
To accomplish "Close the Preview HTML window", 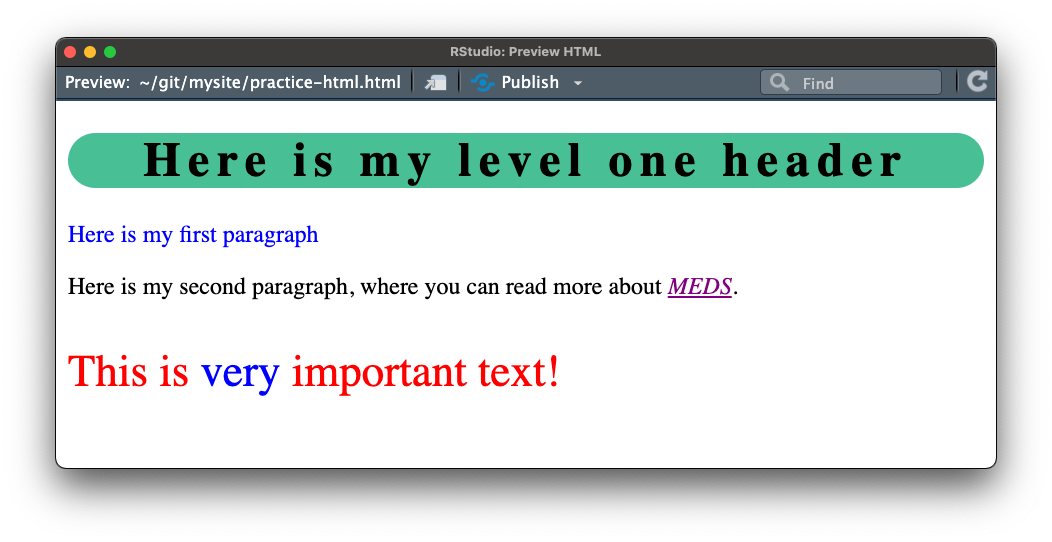I will [70, 52].
